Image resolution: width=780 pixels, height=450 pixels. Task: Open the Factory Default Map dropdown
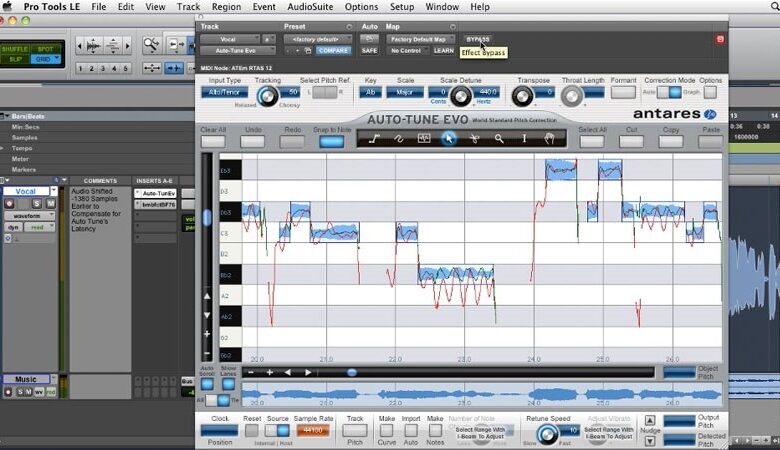[x=421, y=39]
